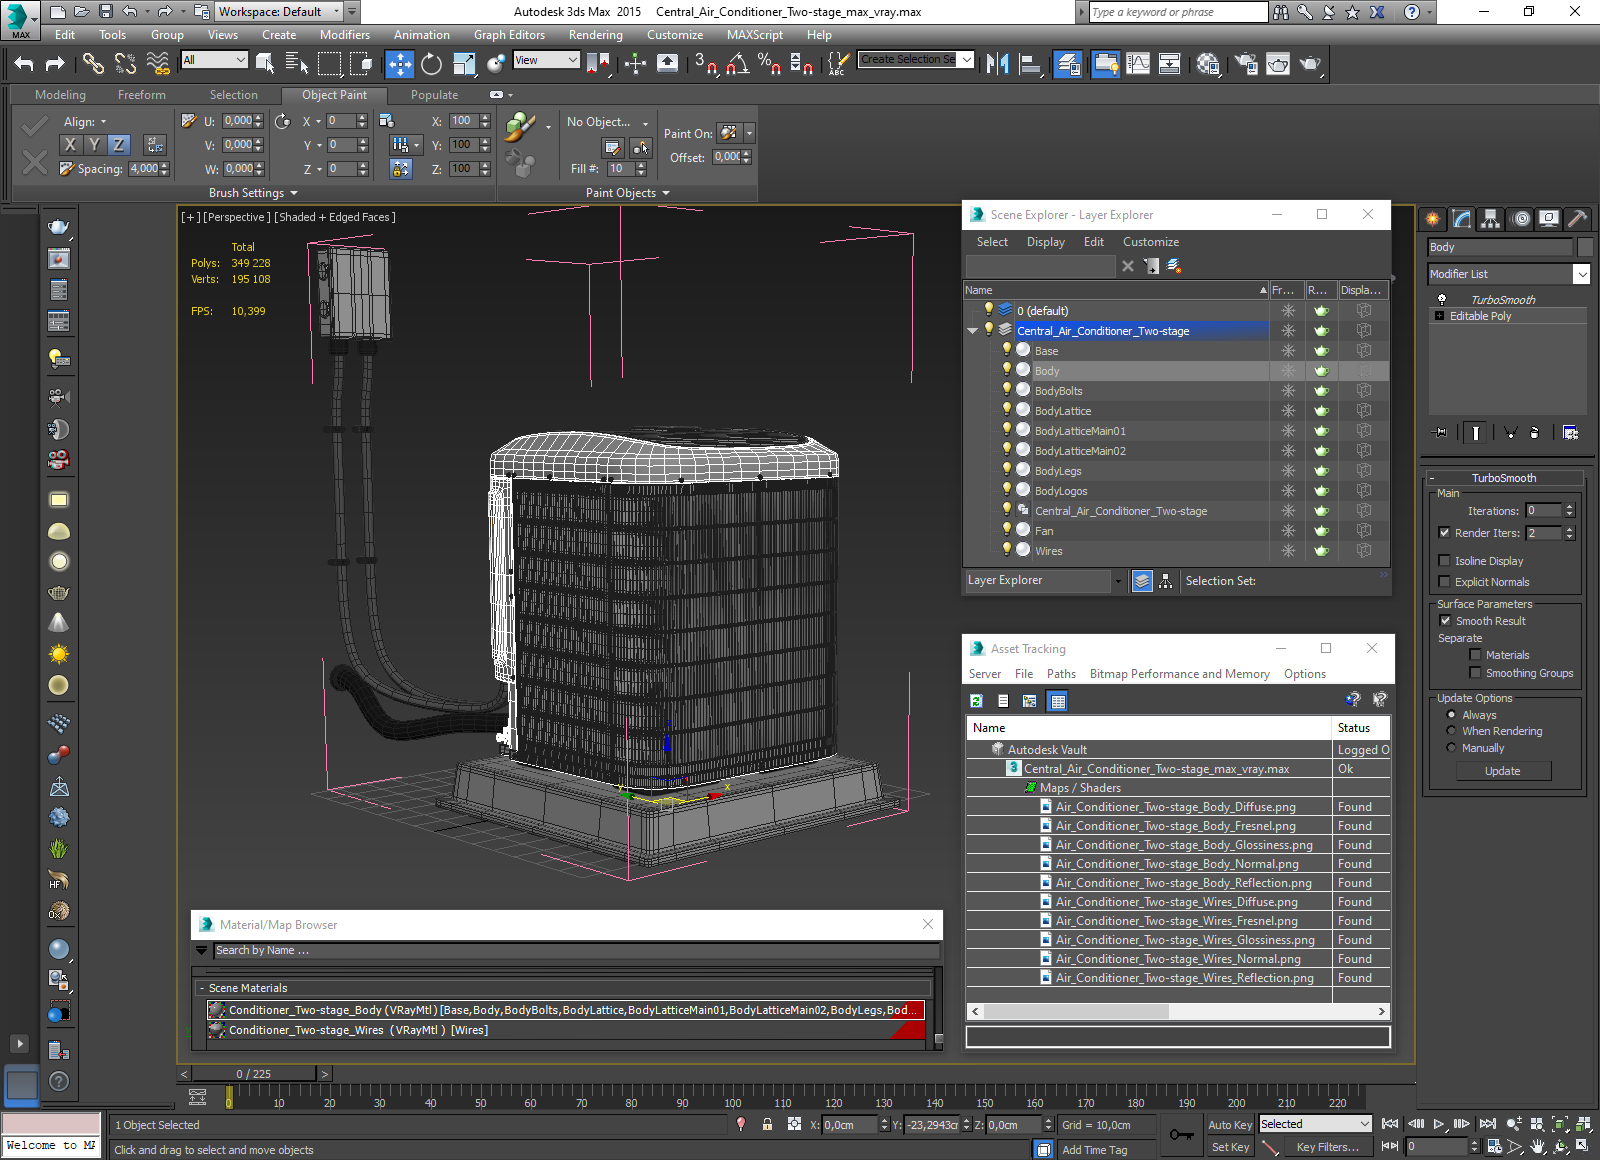Click the Asset Tracking horizontal scrollbar
Screen dimensions: 1600x1160
[1178, 1011]
